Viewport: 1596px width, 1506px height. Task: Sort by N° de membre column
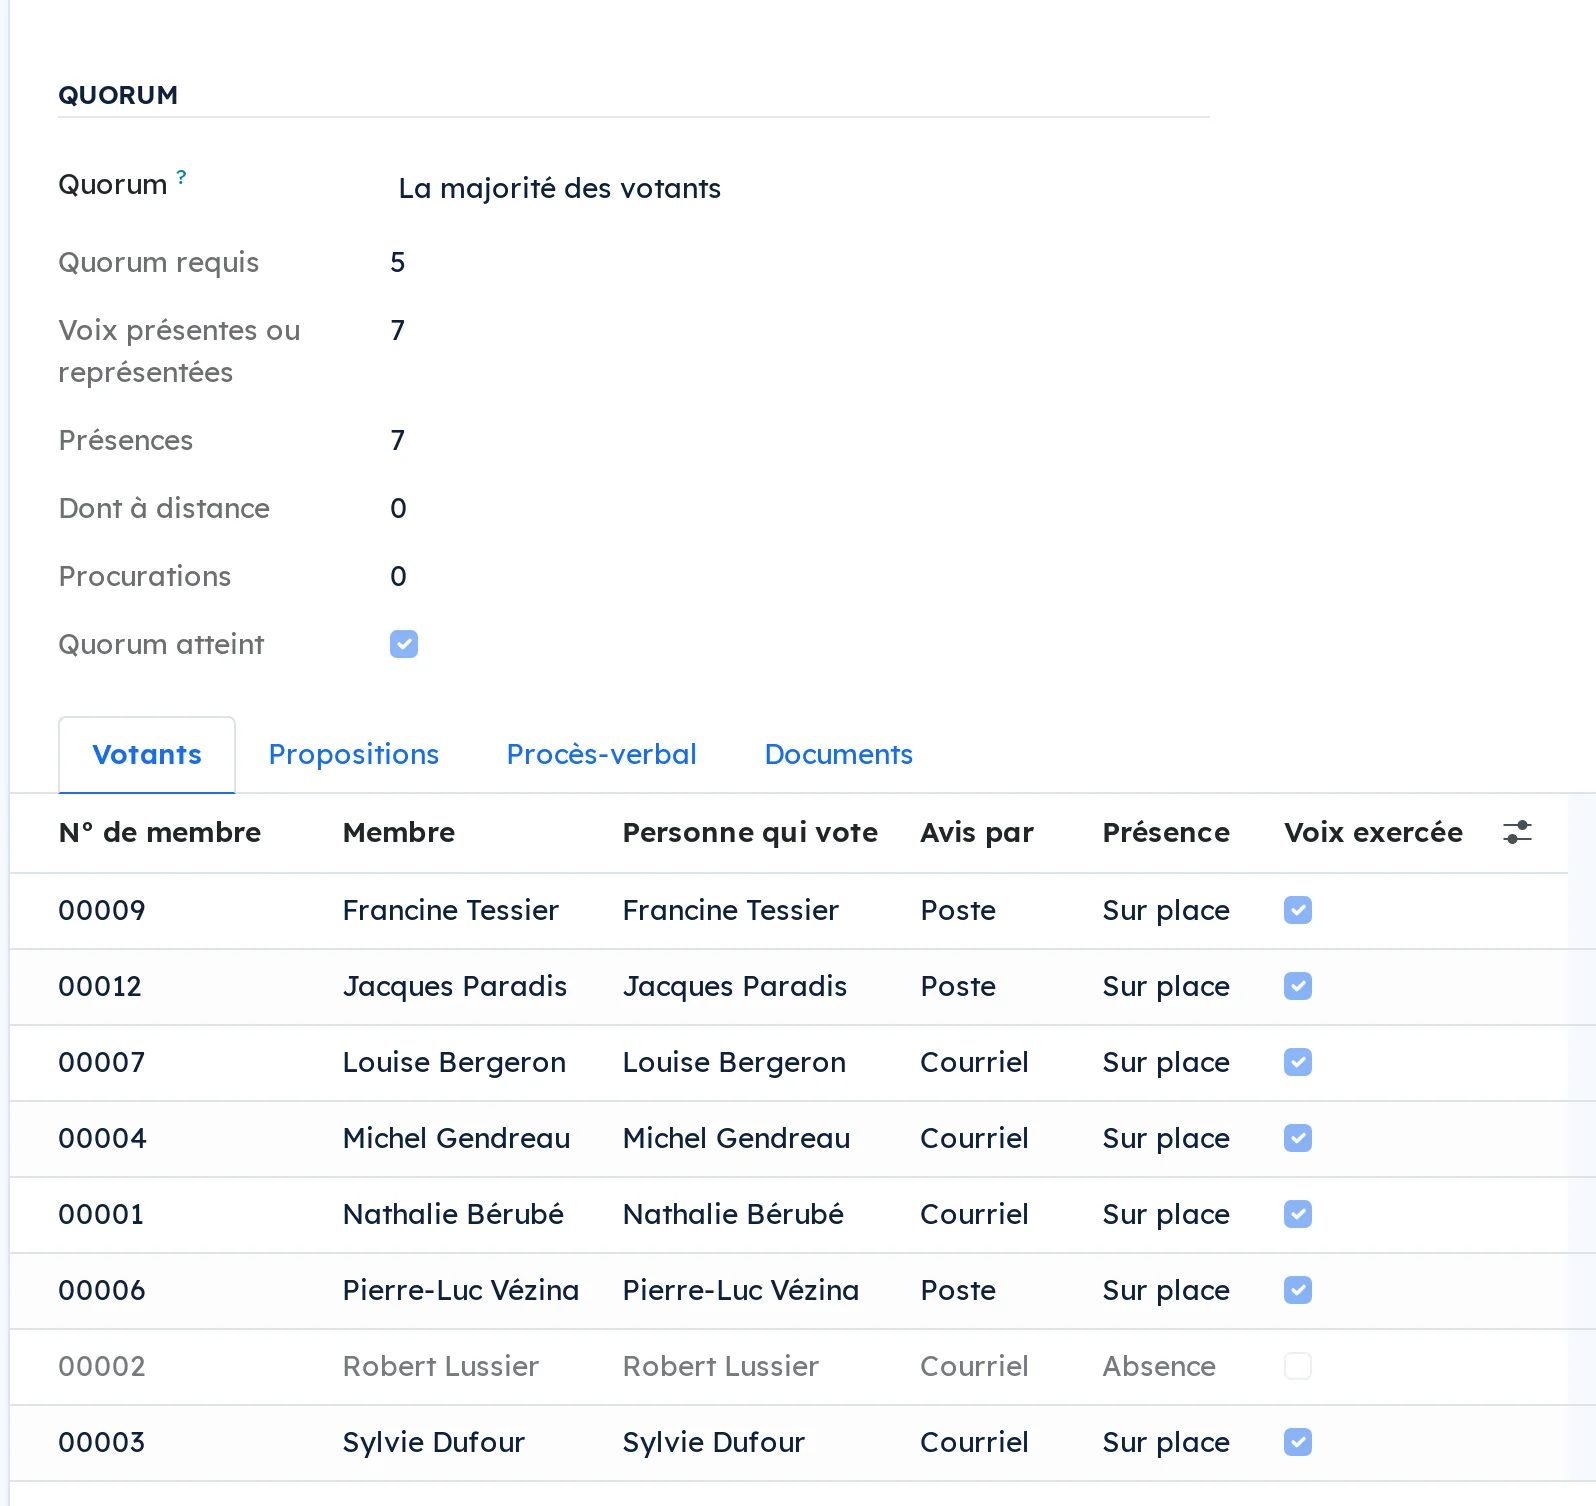[x=160, y=832]
